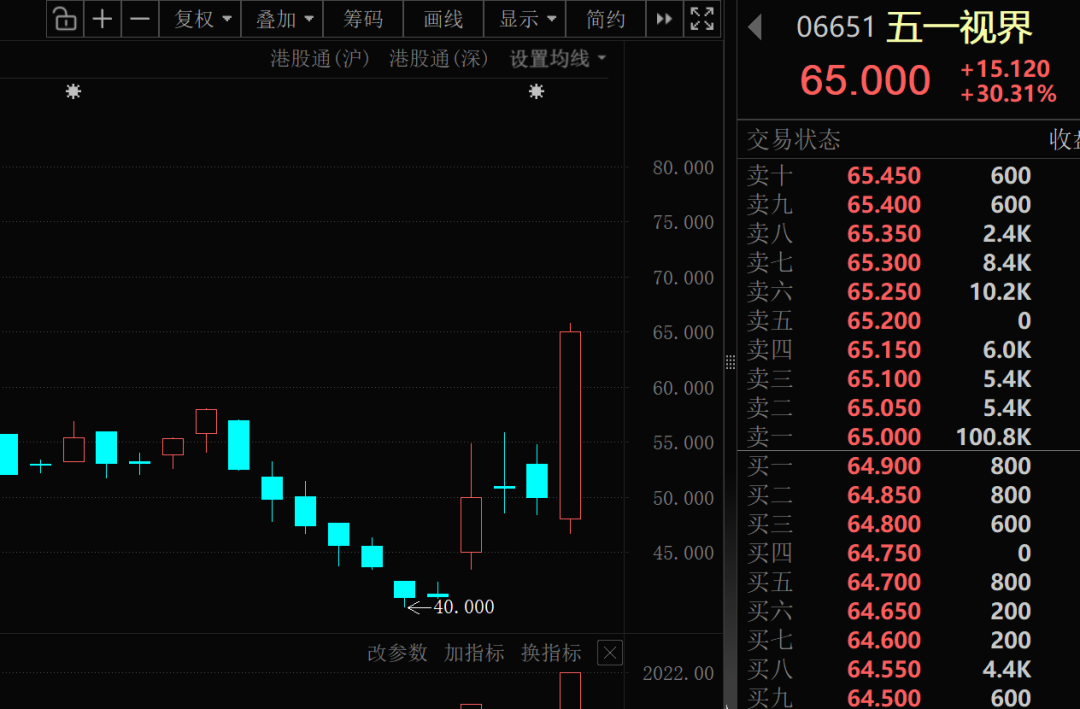Click the 买八 price 64.550

click(x=884, y=669)
